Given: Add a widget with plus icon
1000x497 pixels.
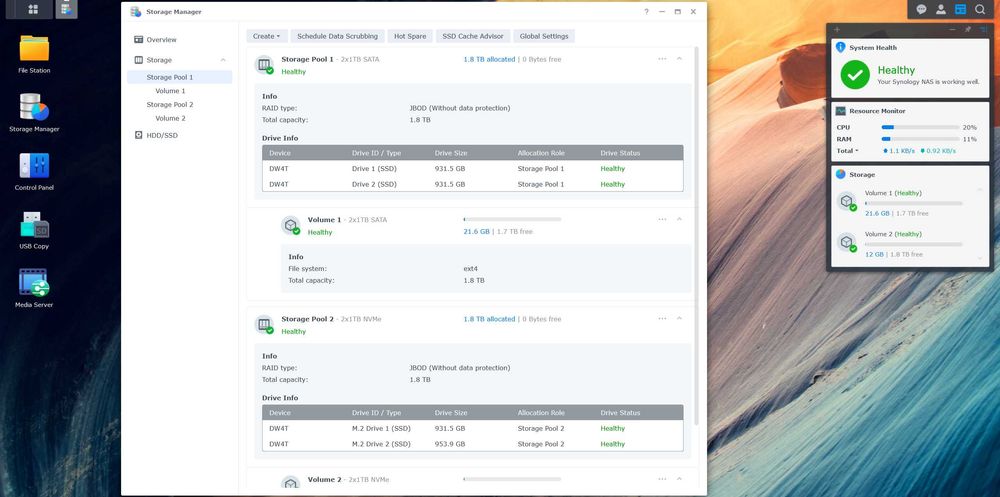Looking at the screenshot, I should point(837,29).
